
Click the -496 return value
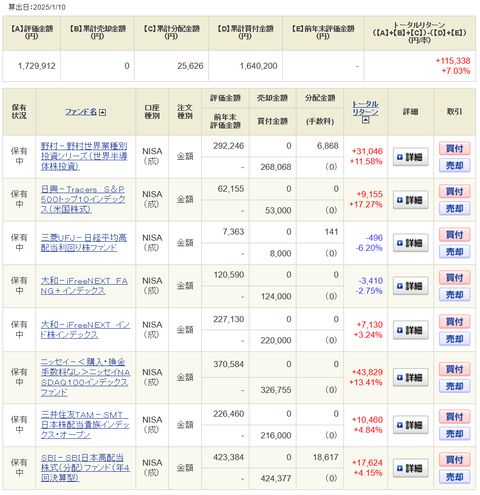374,238
